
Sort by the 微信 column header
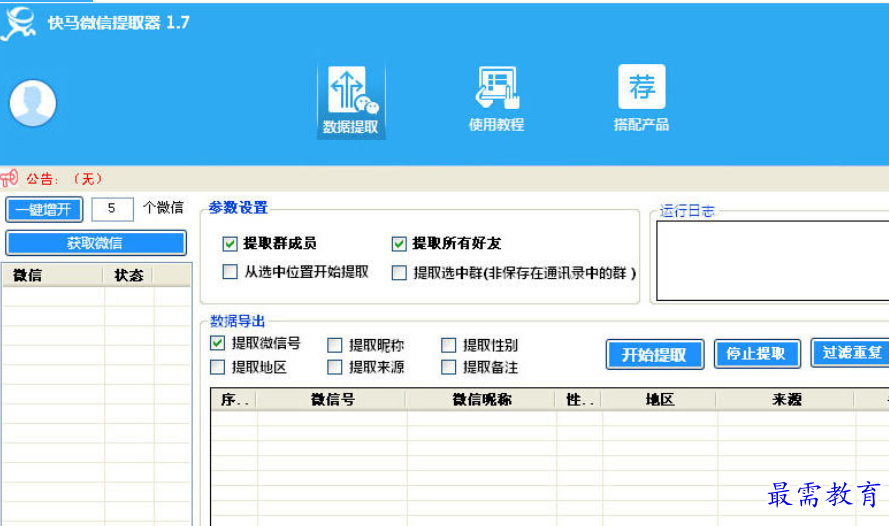tap(53, 275)
